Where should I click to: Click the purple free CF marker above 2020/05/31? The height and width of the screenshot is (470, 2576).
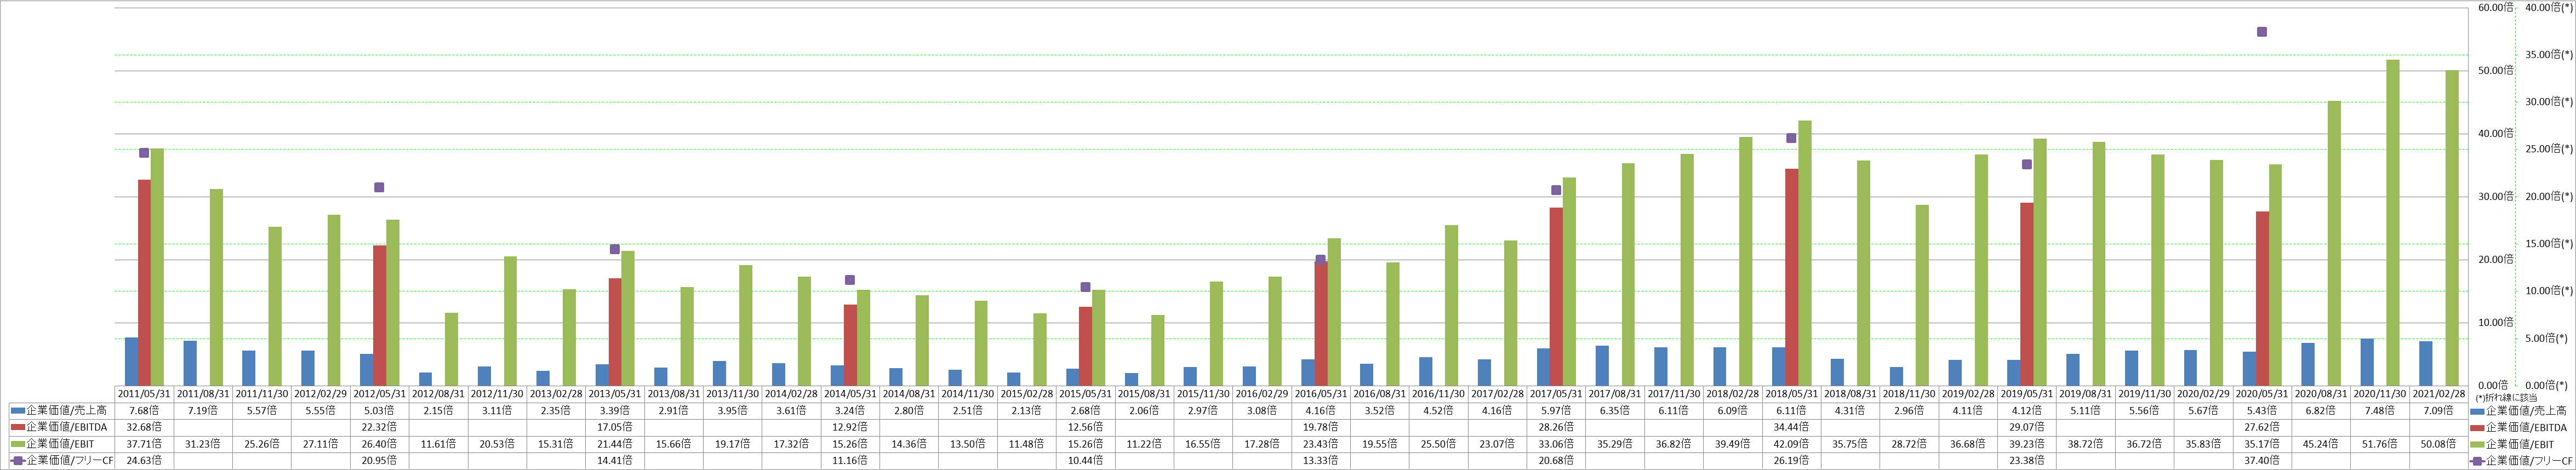pos(2262,32)
